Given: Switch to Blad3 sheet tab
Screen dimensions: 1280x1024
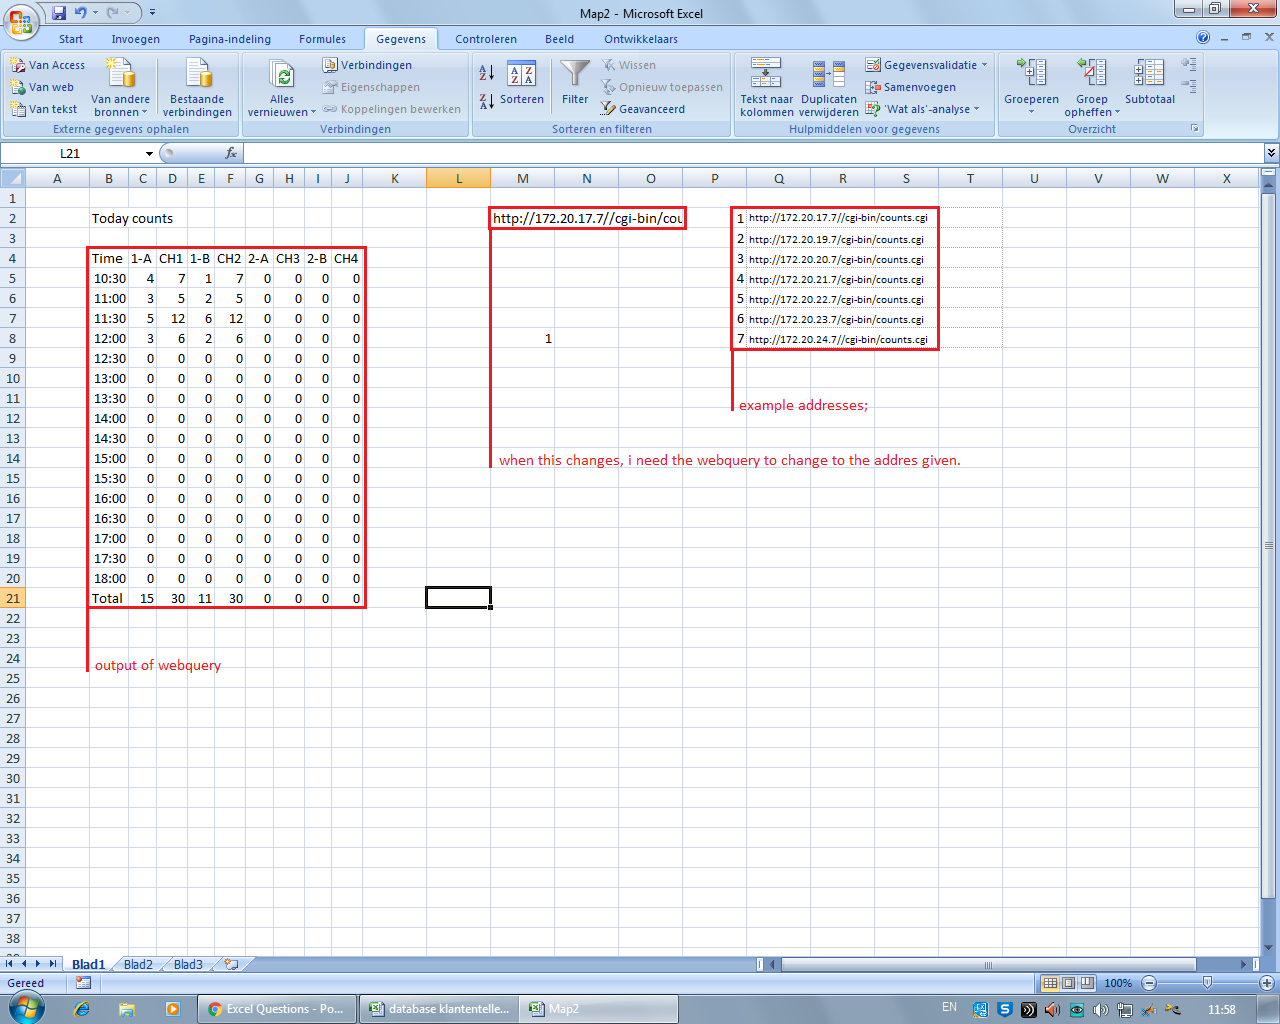Looking at the screenshot, I should click(x=188, y=965).
